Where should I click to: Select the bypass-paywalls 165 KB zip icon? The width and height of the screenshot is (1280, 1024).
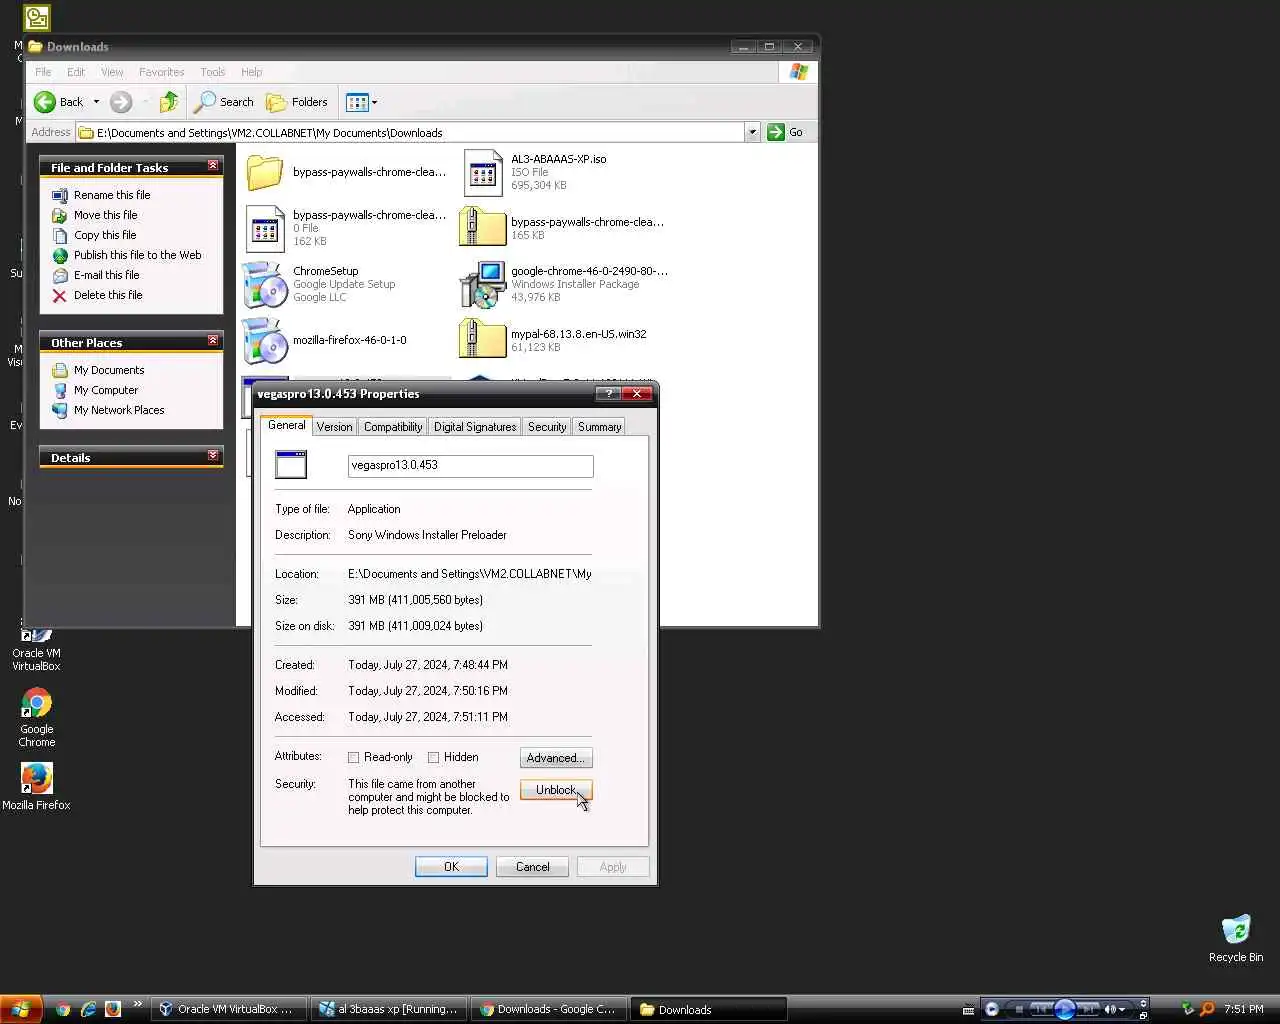482,228
